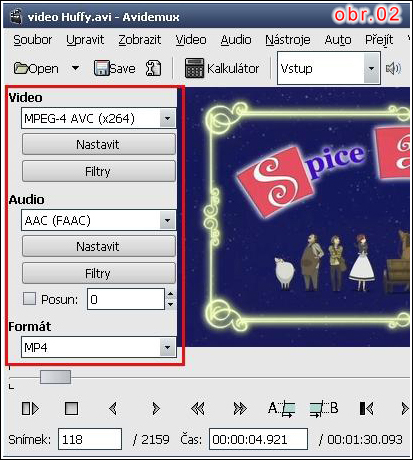Go to previous keyframe with double-arrow
This screenshot has width=413, height=460.
198,408
